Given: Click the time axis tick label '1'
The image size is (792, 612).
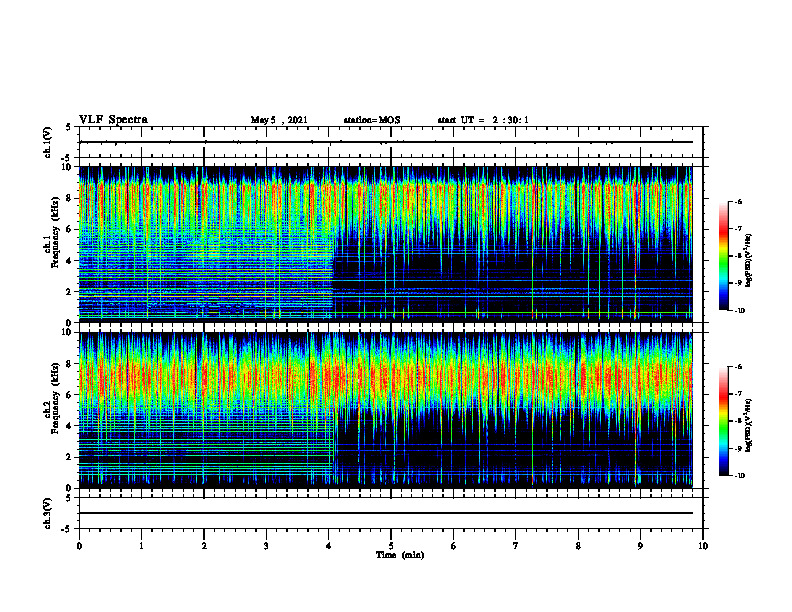Looking at the screenshot, I should coord(141,546).
